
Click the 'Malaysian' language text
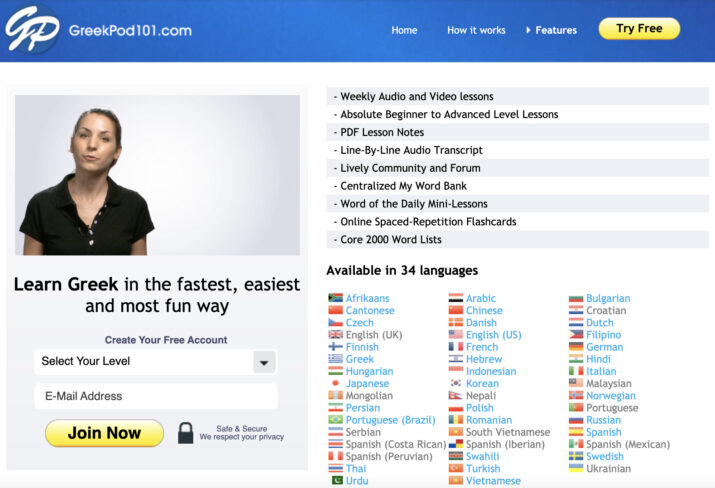click(x=609, y=383)
